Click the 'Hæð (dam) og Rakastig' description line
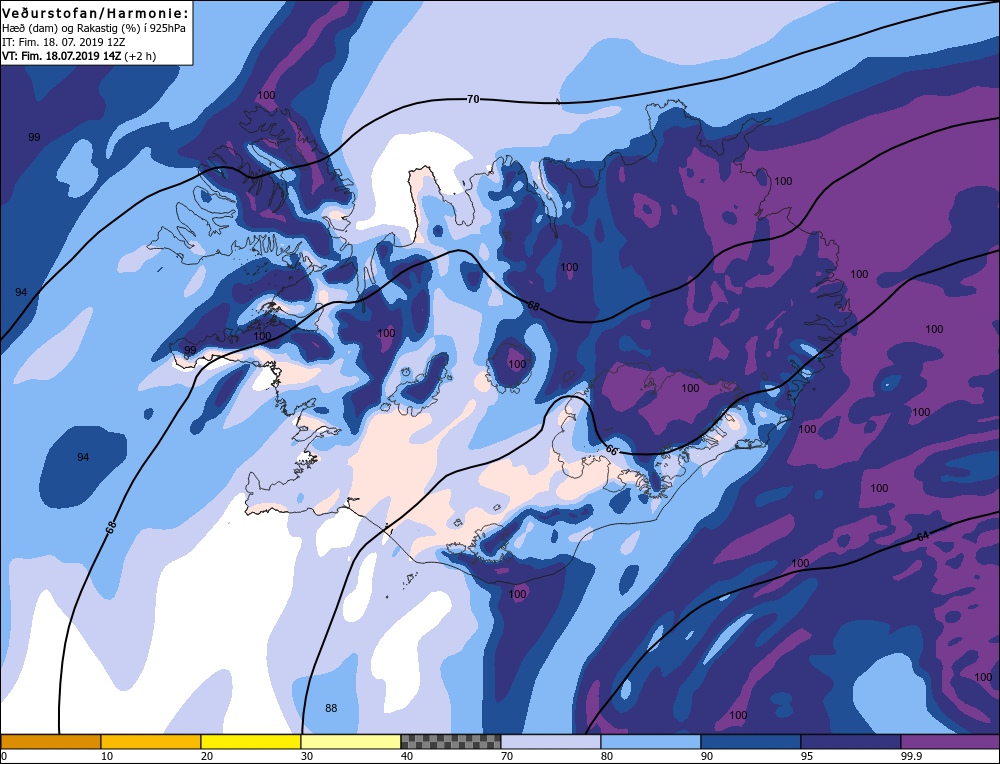The width and height of the screenshot is (1000, 764). (94, 28)
